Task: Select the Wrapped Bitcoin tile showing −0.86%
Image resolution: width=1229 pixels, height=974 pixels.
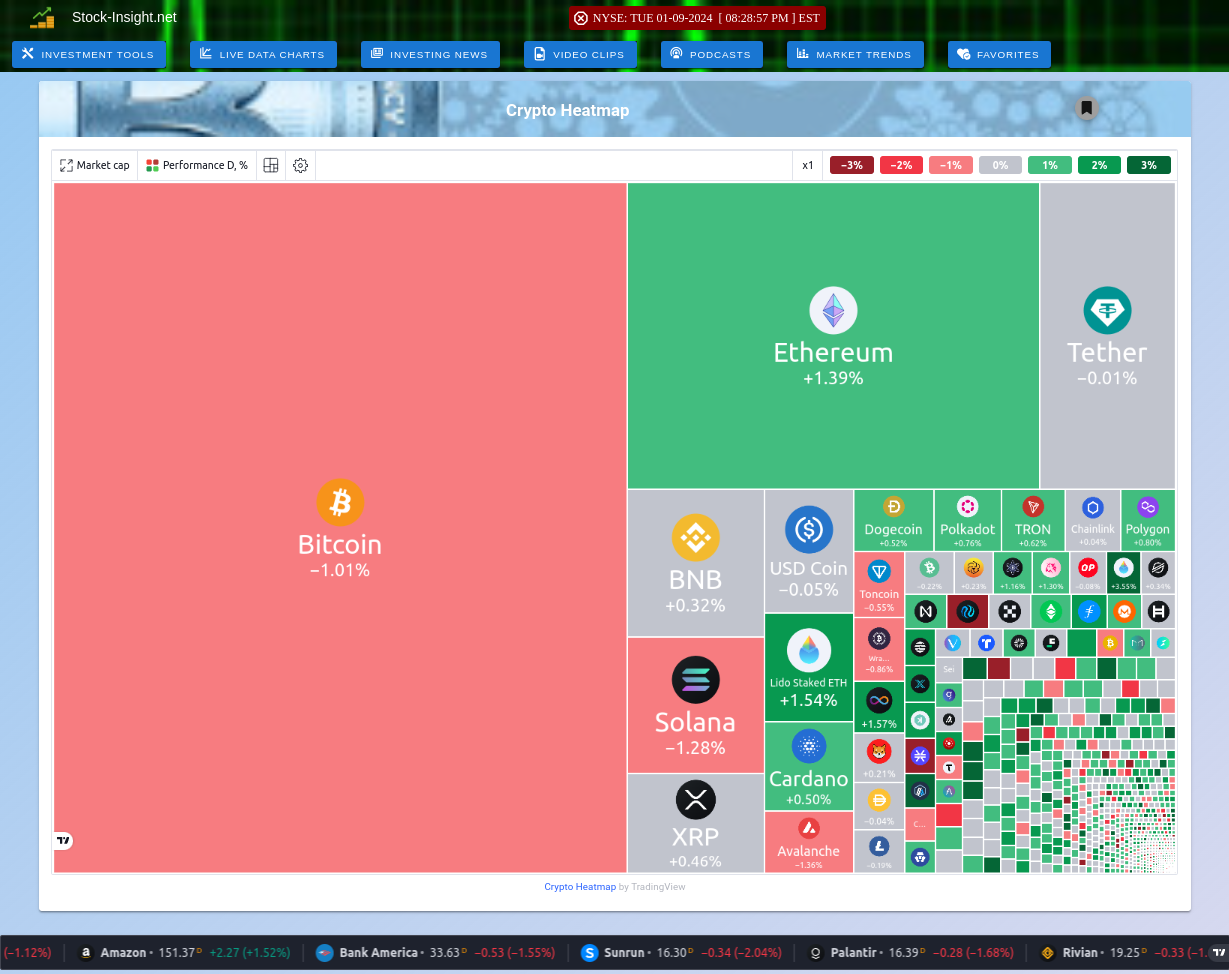Action: tap(879, 649)
